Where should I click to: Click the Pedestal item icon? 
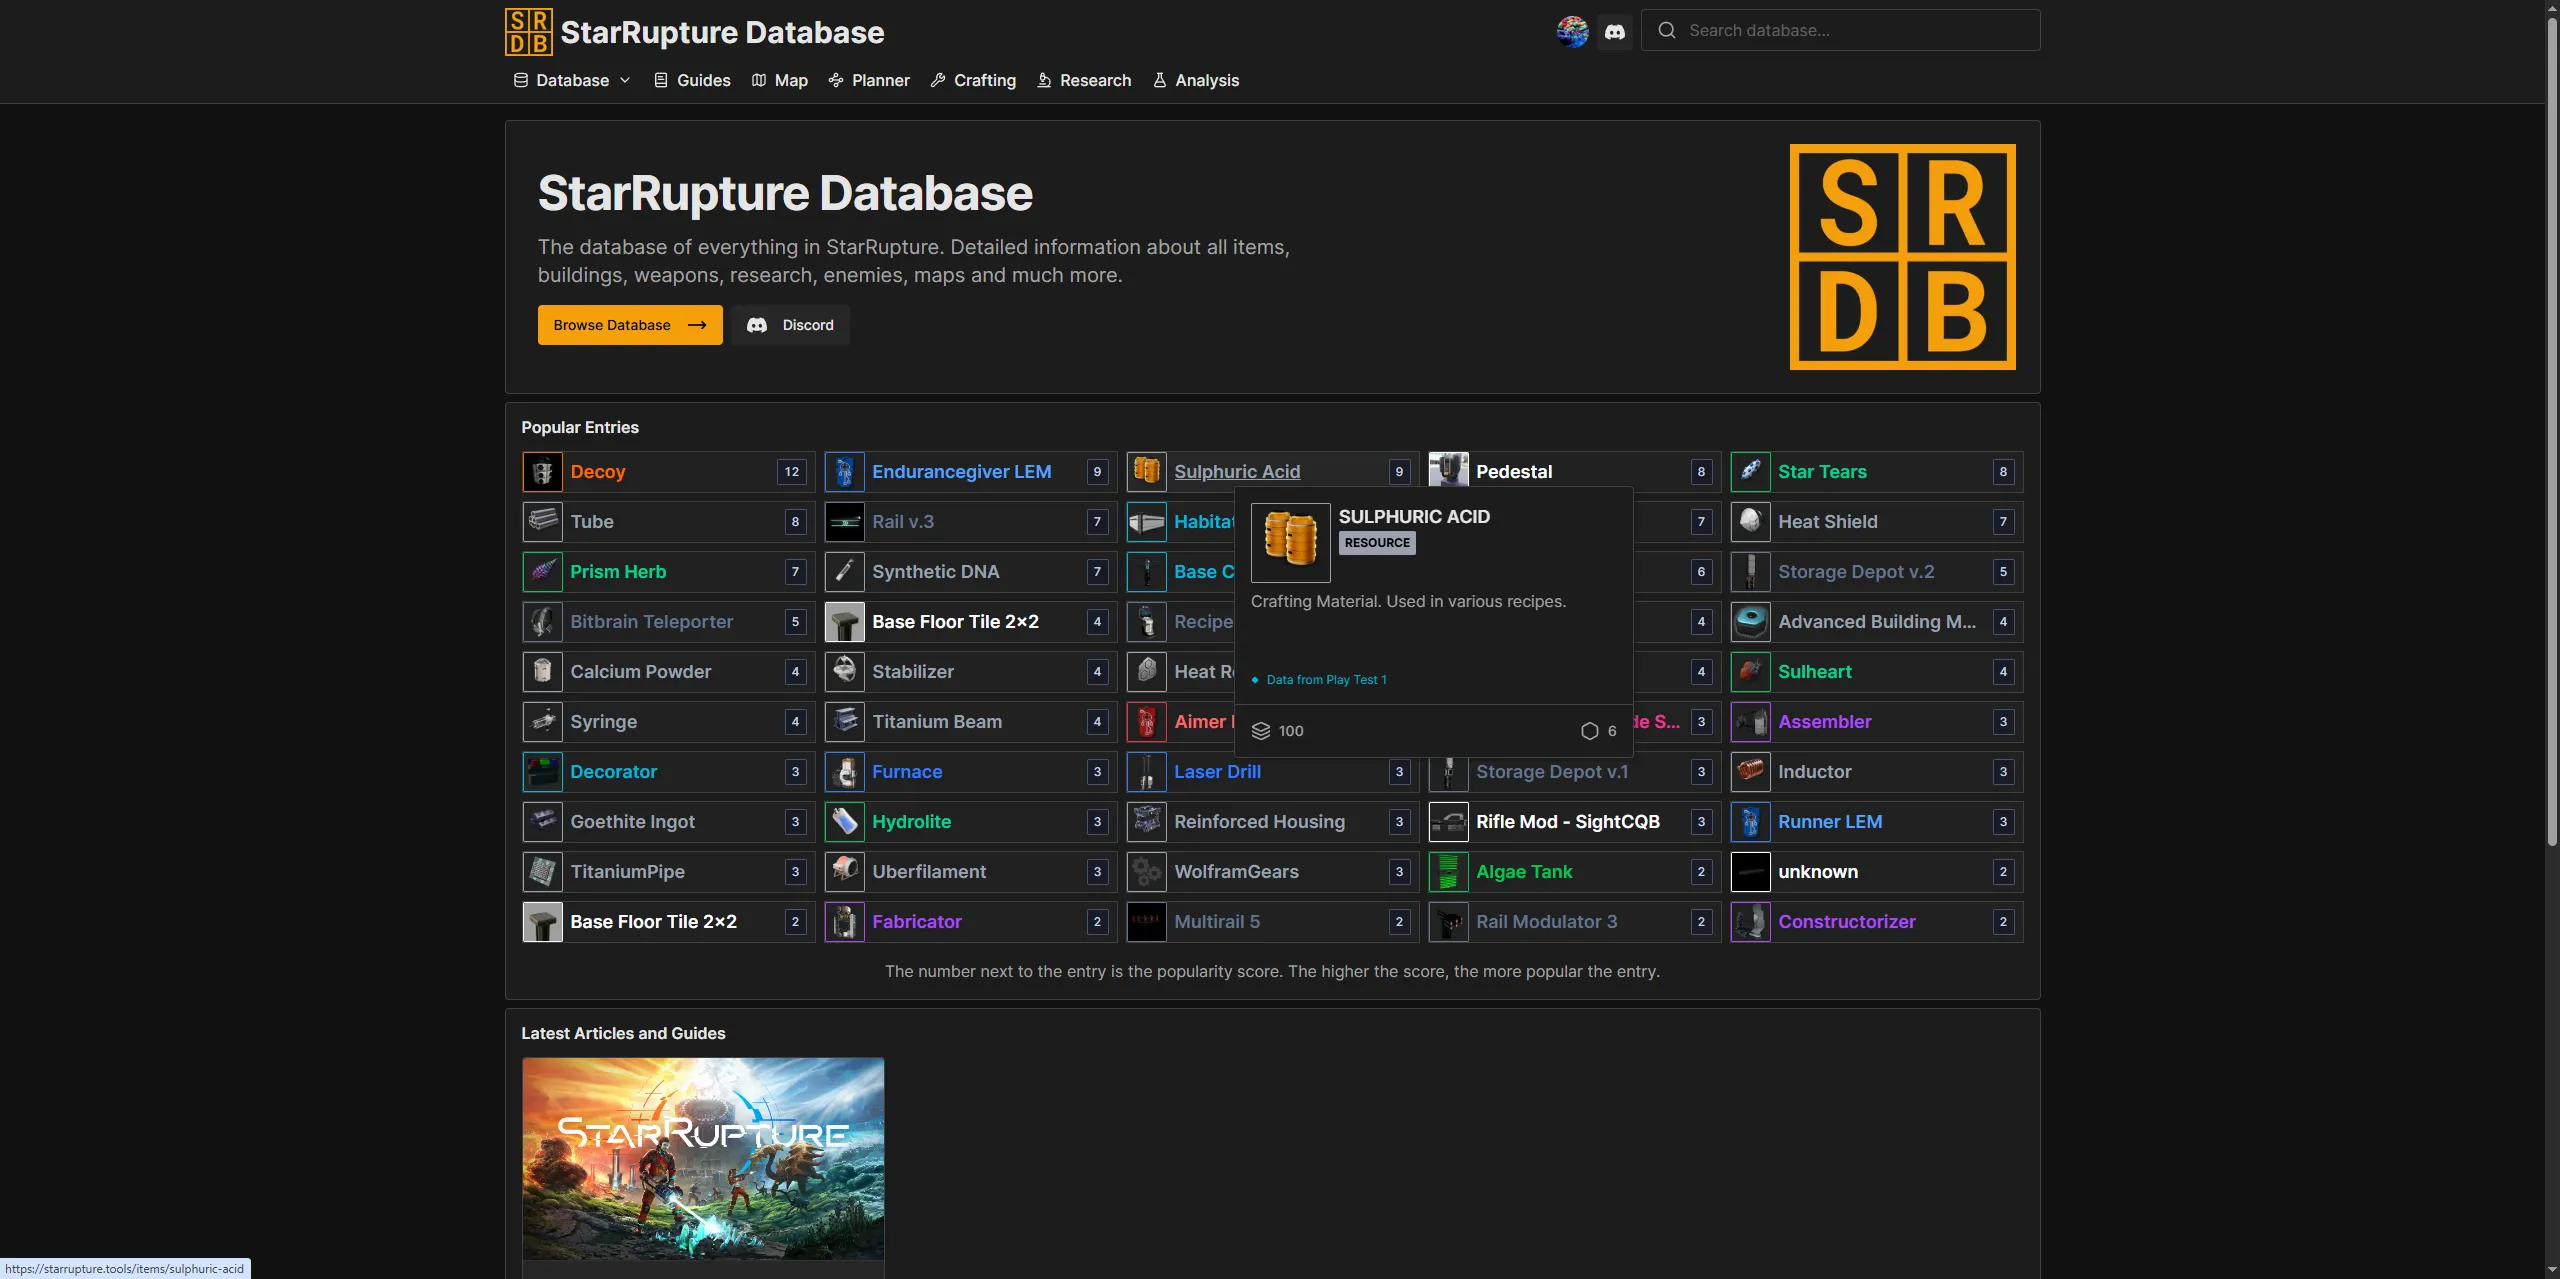pyautogui.click(x=1449, y=468)
